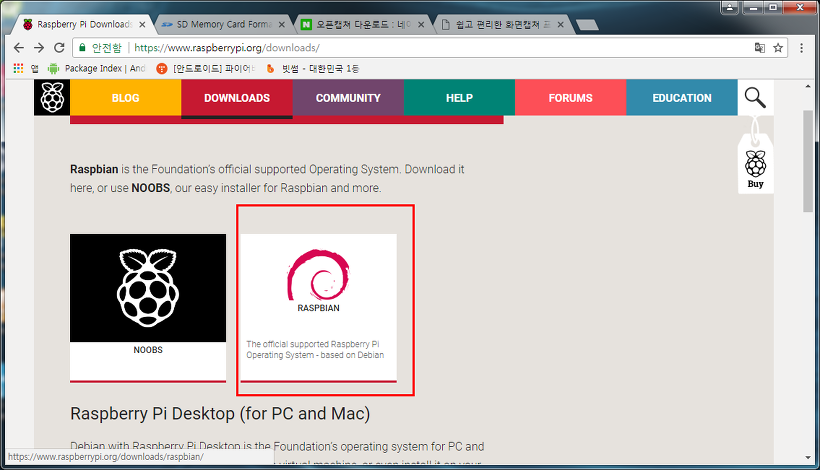
Task: Click the bold NOOBS link in intro text
Action: click(x=151, y=188)
